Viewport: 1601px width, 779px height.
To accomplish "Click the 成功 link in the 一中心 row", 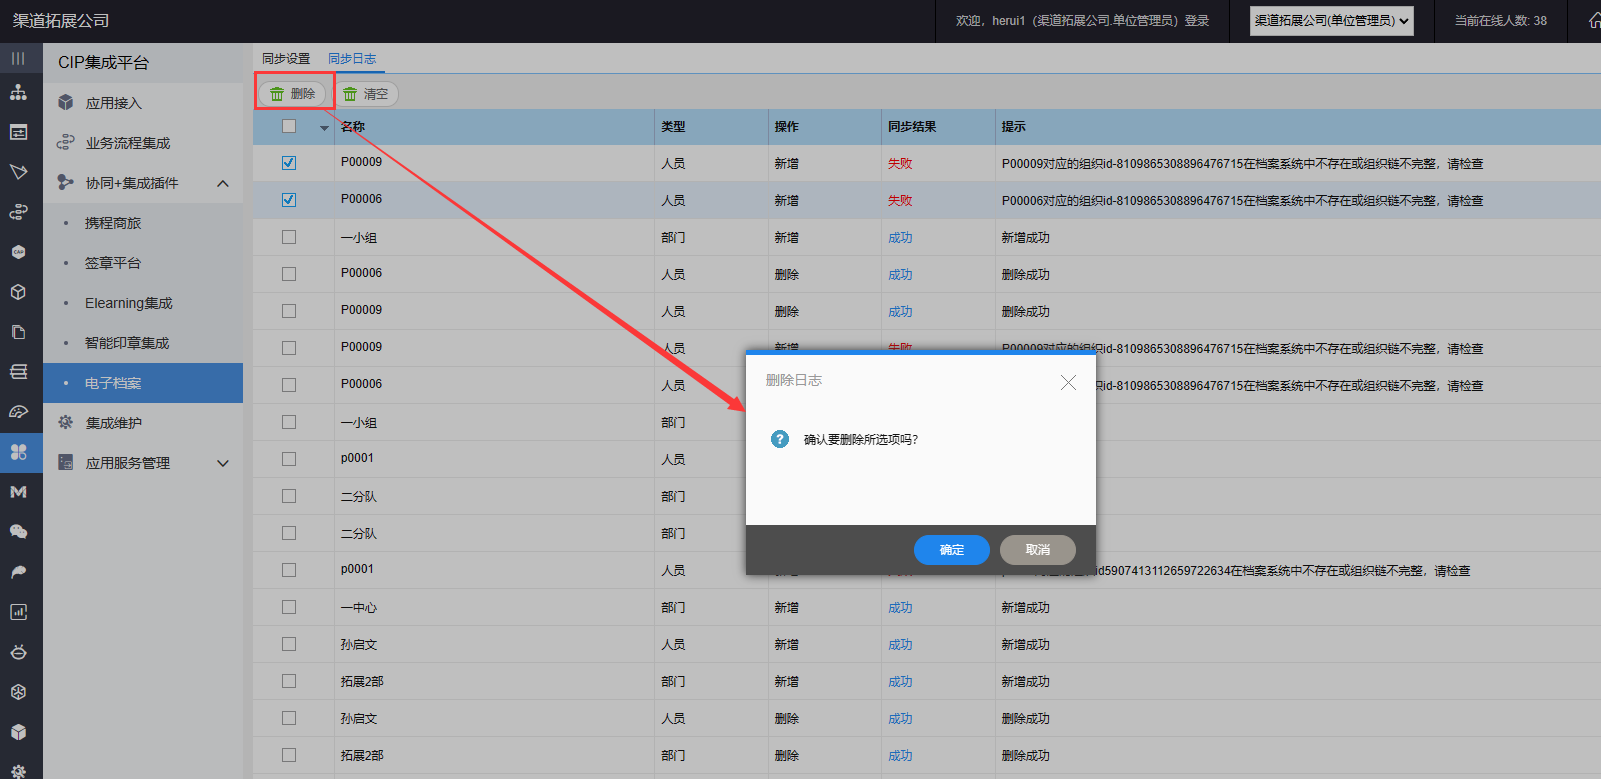I will click(900, 608).
